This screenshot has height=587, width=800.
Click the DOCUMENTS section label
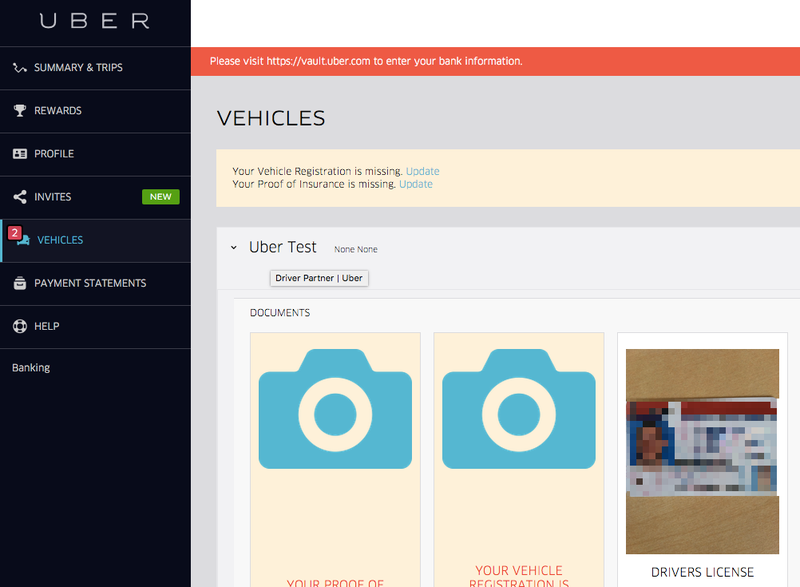tap(280, 313)
